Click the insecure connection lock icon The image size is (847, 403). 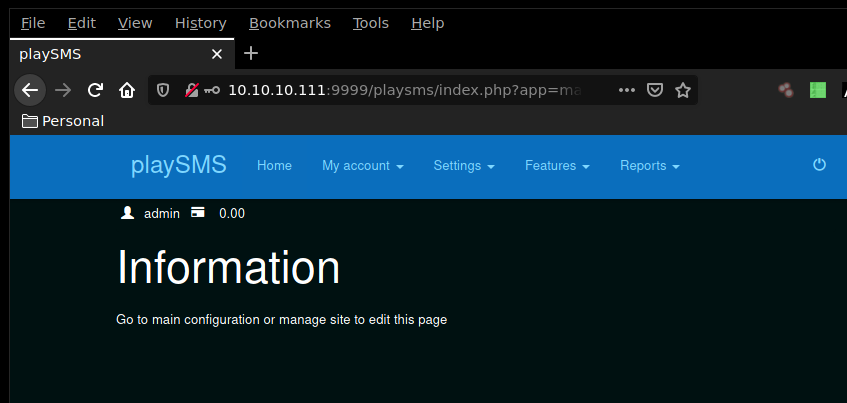192,90
